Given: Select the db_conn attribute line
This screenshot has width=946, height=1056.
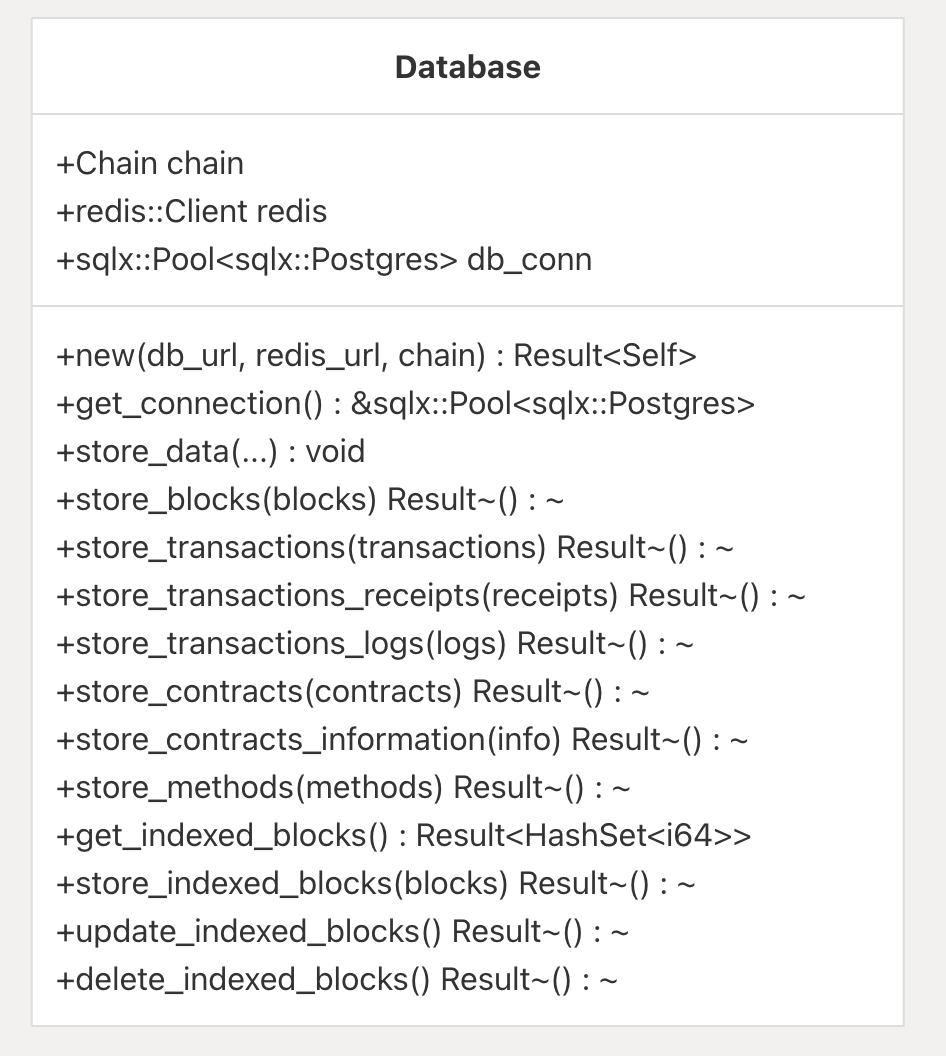Looking at the screenshot, I should (324, 259).
